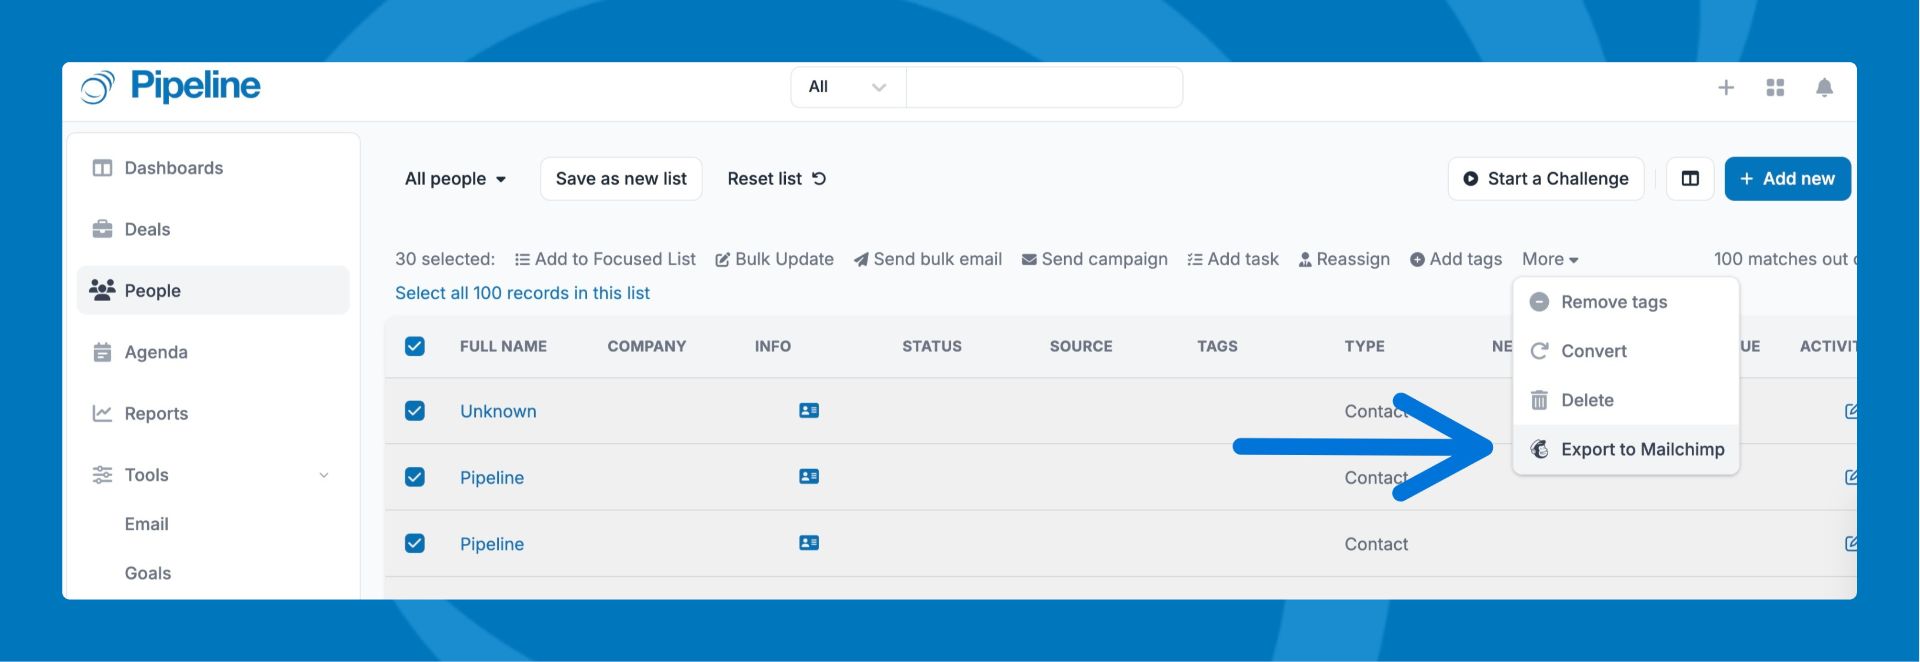Choose Delete from the More menu
This screenshot has width=1920, height=662.
pos(1626,400)
